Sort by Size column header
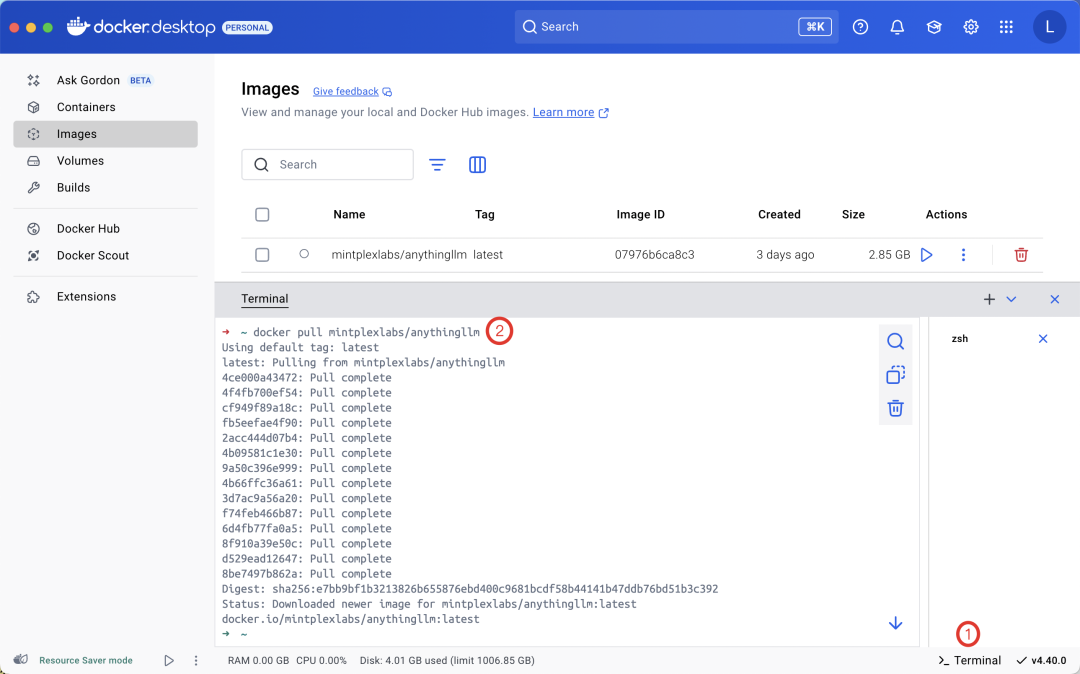The height and width of the screenshot is (674, 1080). (x=853, y=215)
